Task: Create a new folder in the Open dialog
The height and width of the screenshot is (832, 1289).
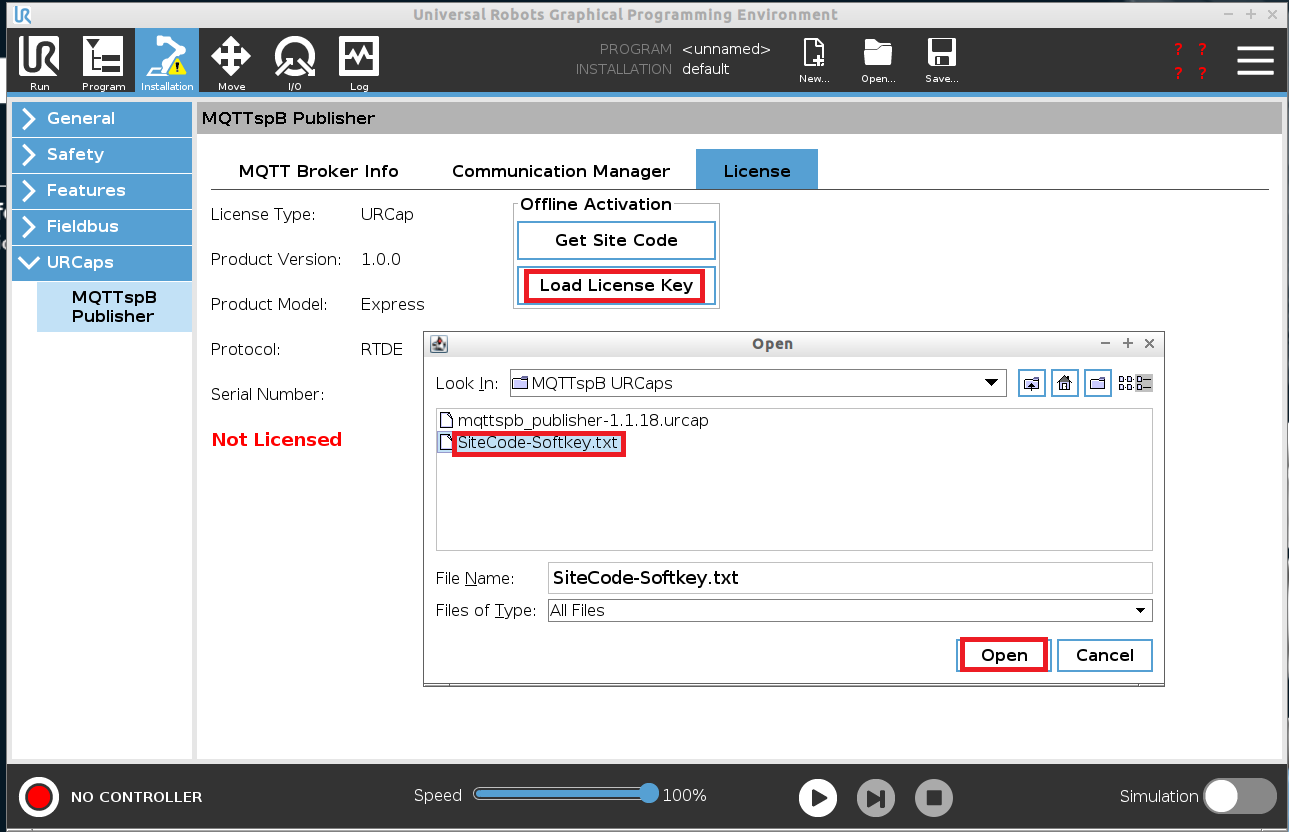Action: (x=1098, y=383)
